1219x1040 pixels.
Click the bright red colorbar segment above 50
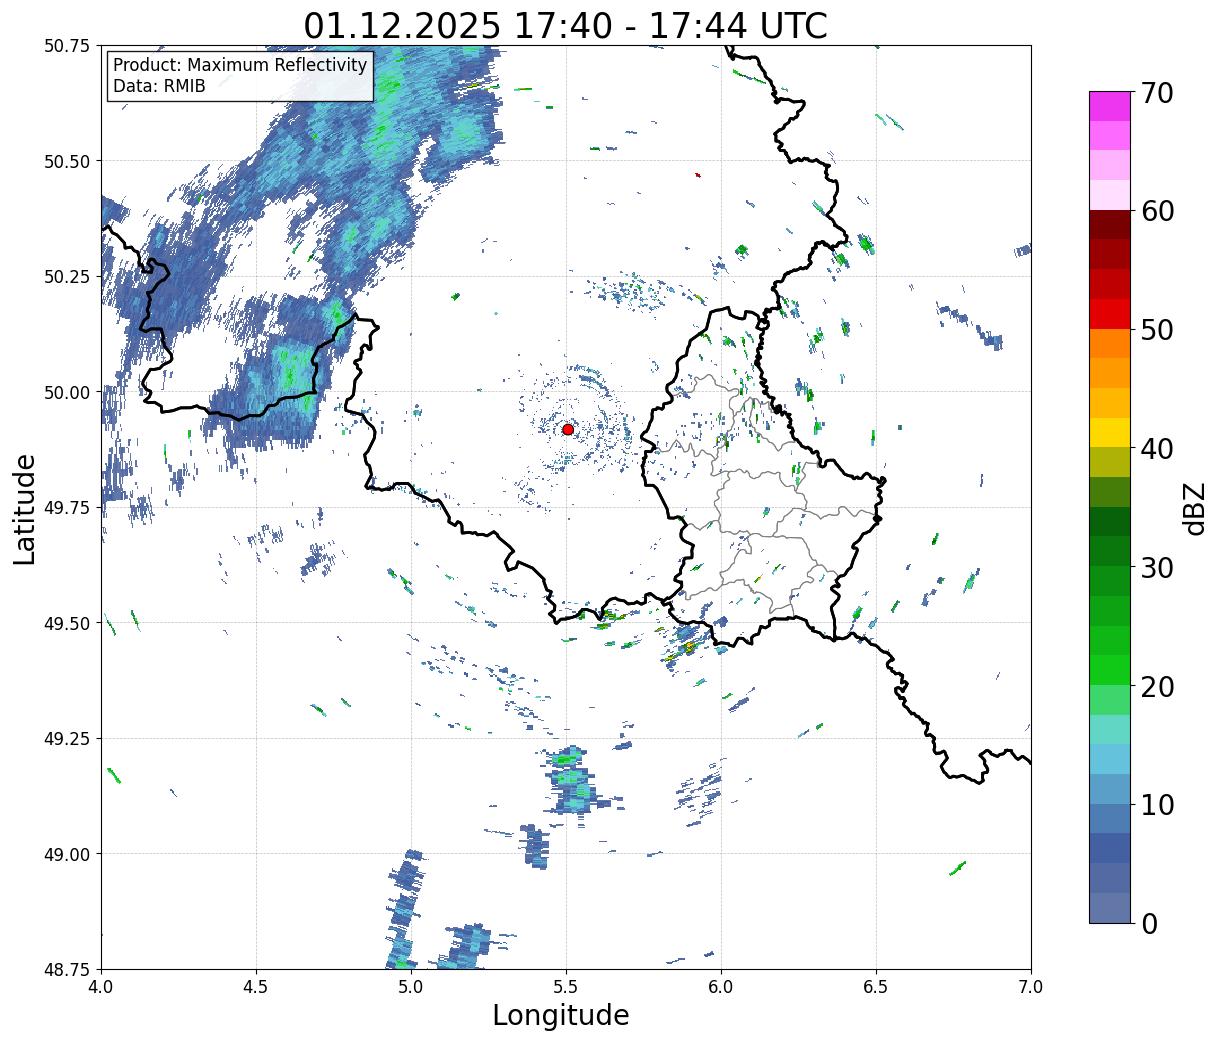pyautogui.click(x=1110, y=313)
